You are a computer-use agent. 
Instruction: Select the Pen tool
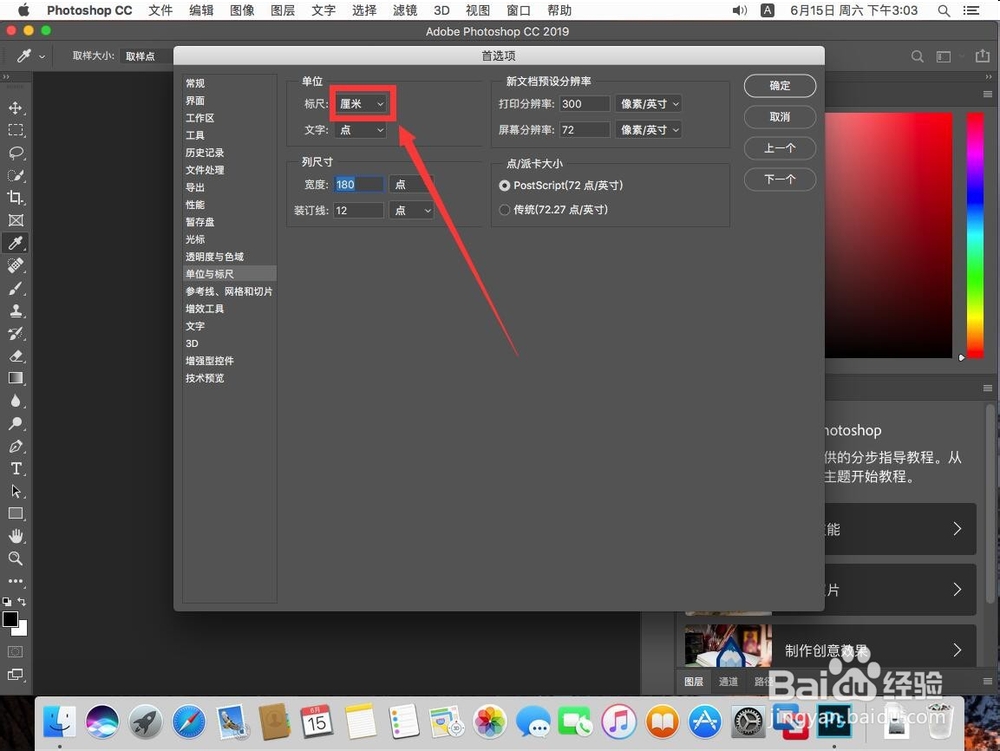coord(15,446)
